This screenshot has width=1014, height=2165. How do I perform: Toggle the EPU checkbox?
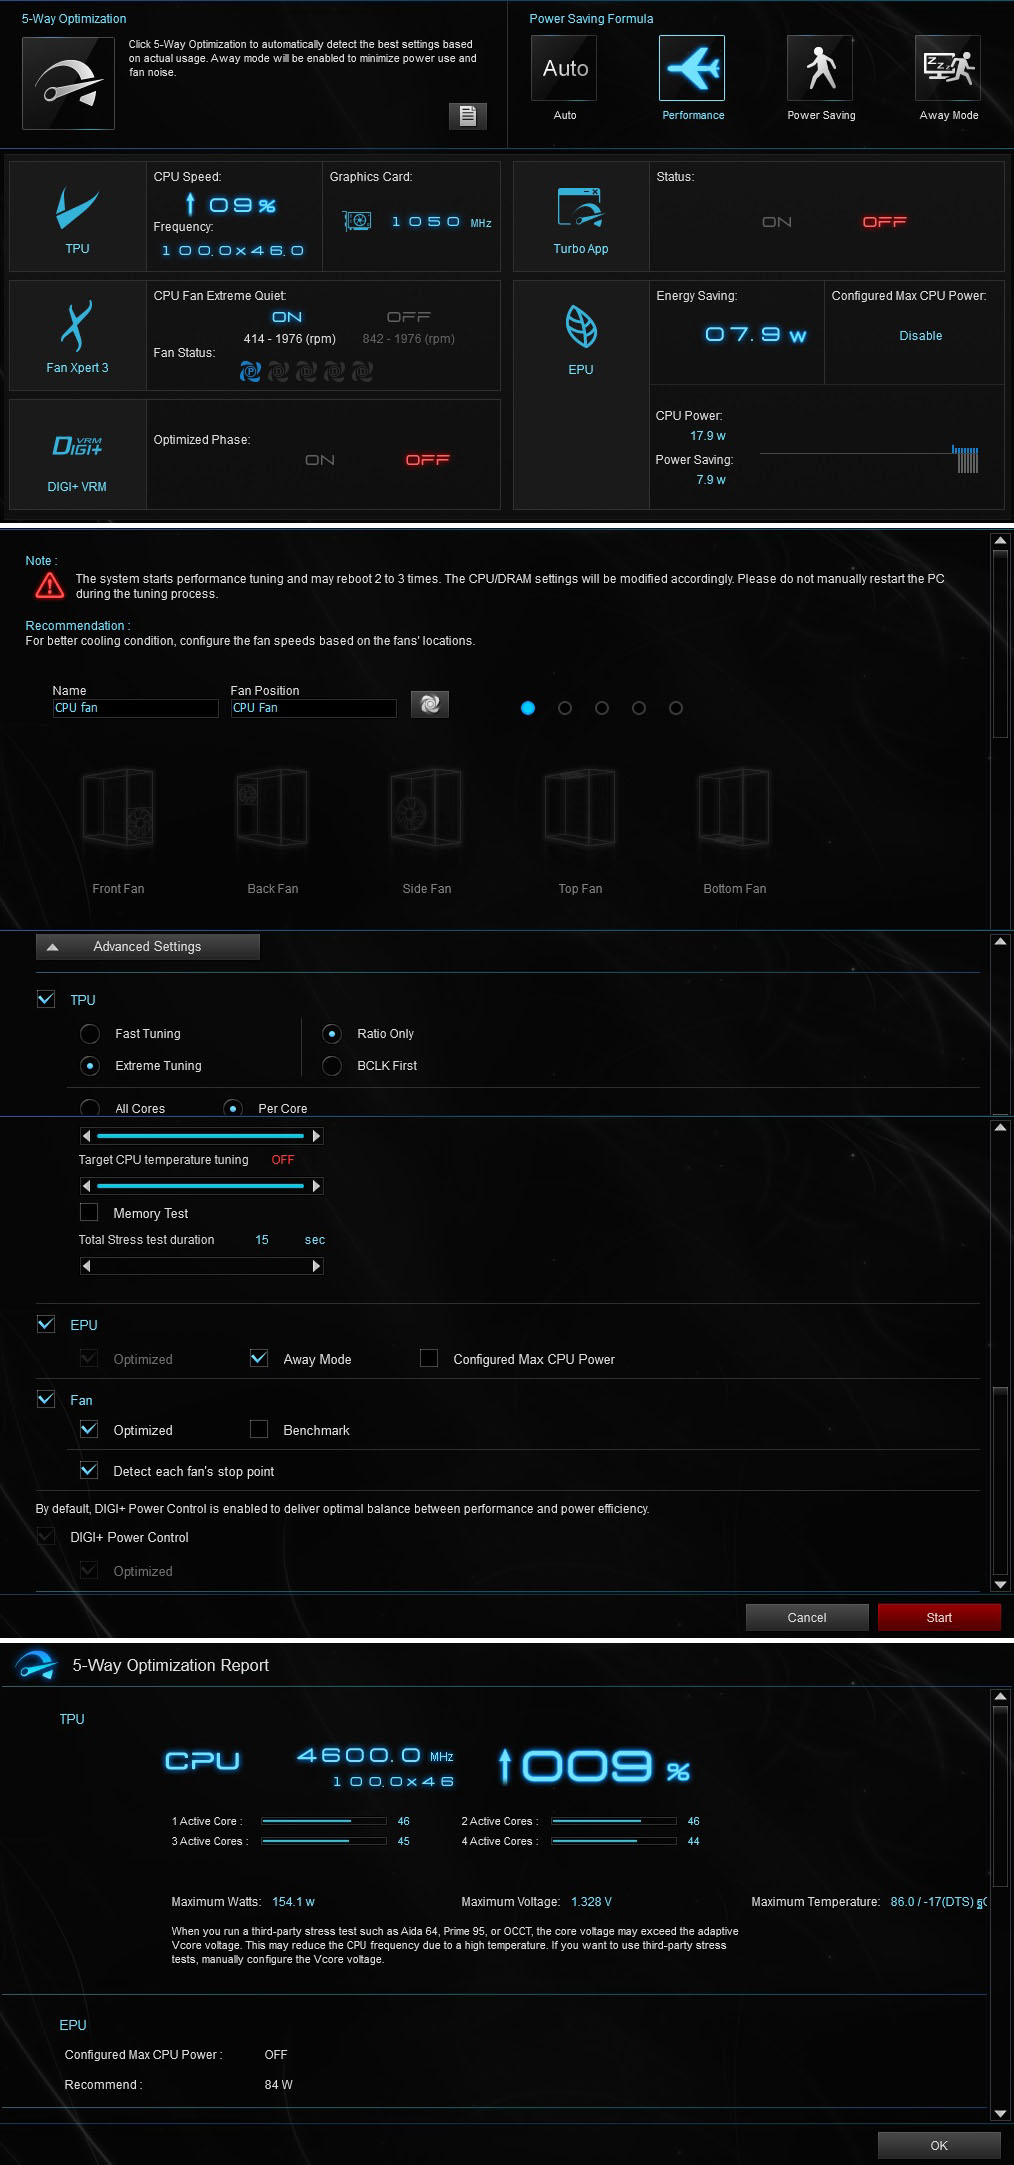[46, 1324]
